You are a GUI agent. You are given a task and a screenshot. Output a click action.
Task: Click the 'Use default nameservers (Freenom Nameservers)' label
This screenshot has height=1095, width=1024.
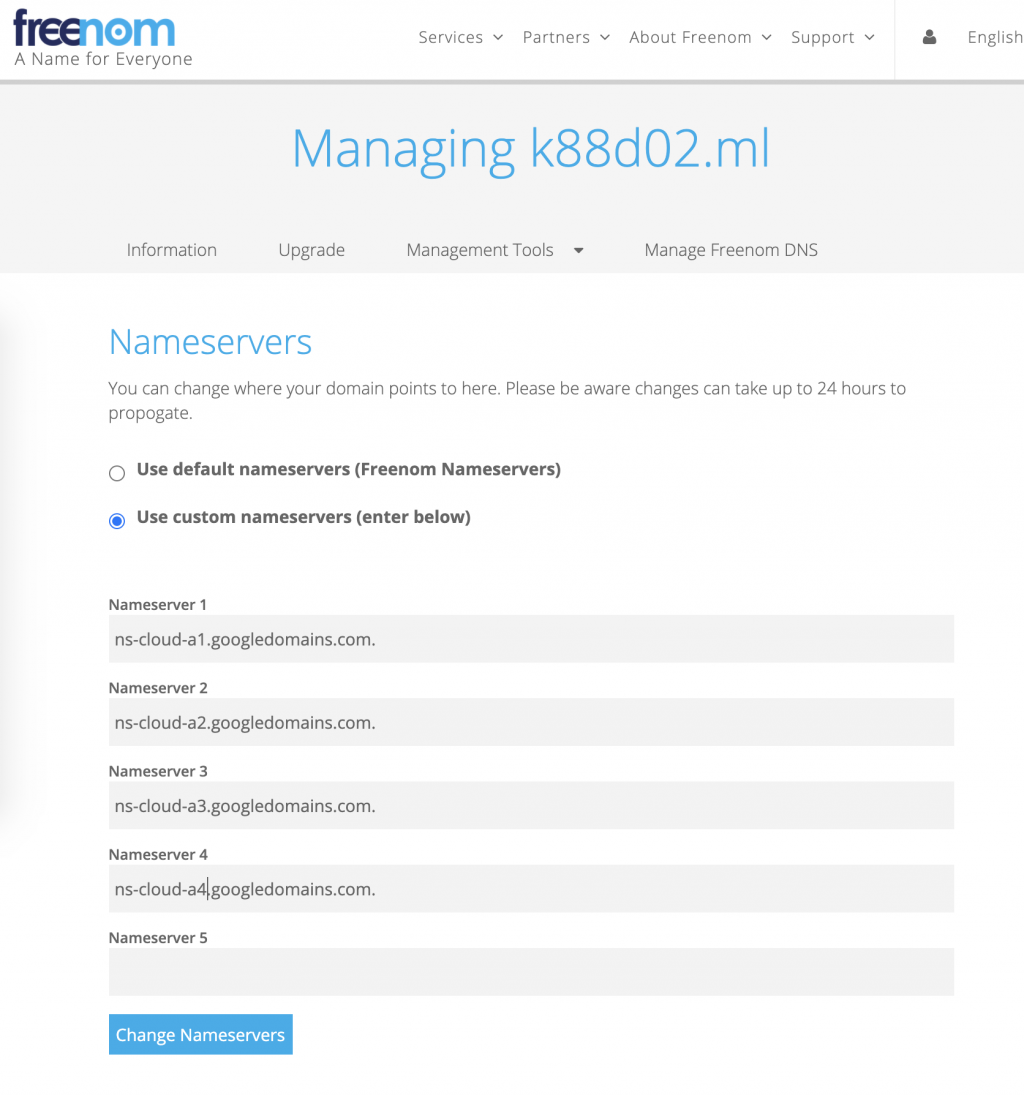(x=349, y=469)
